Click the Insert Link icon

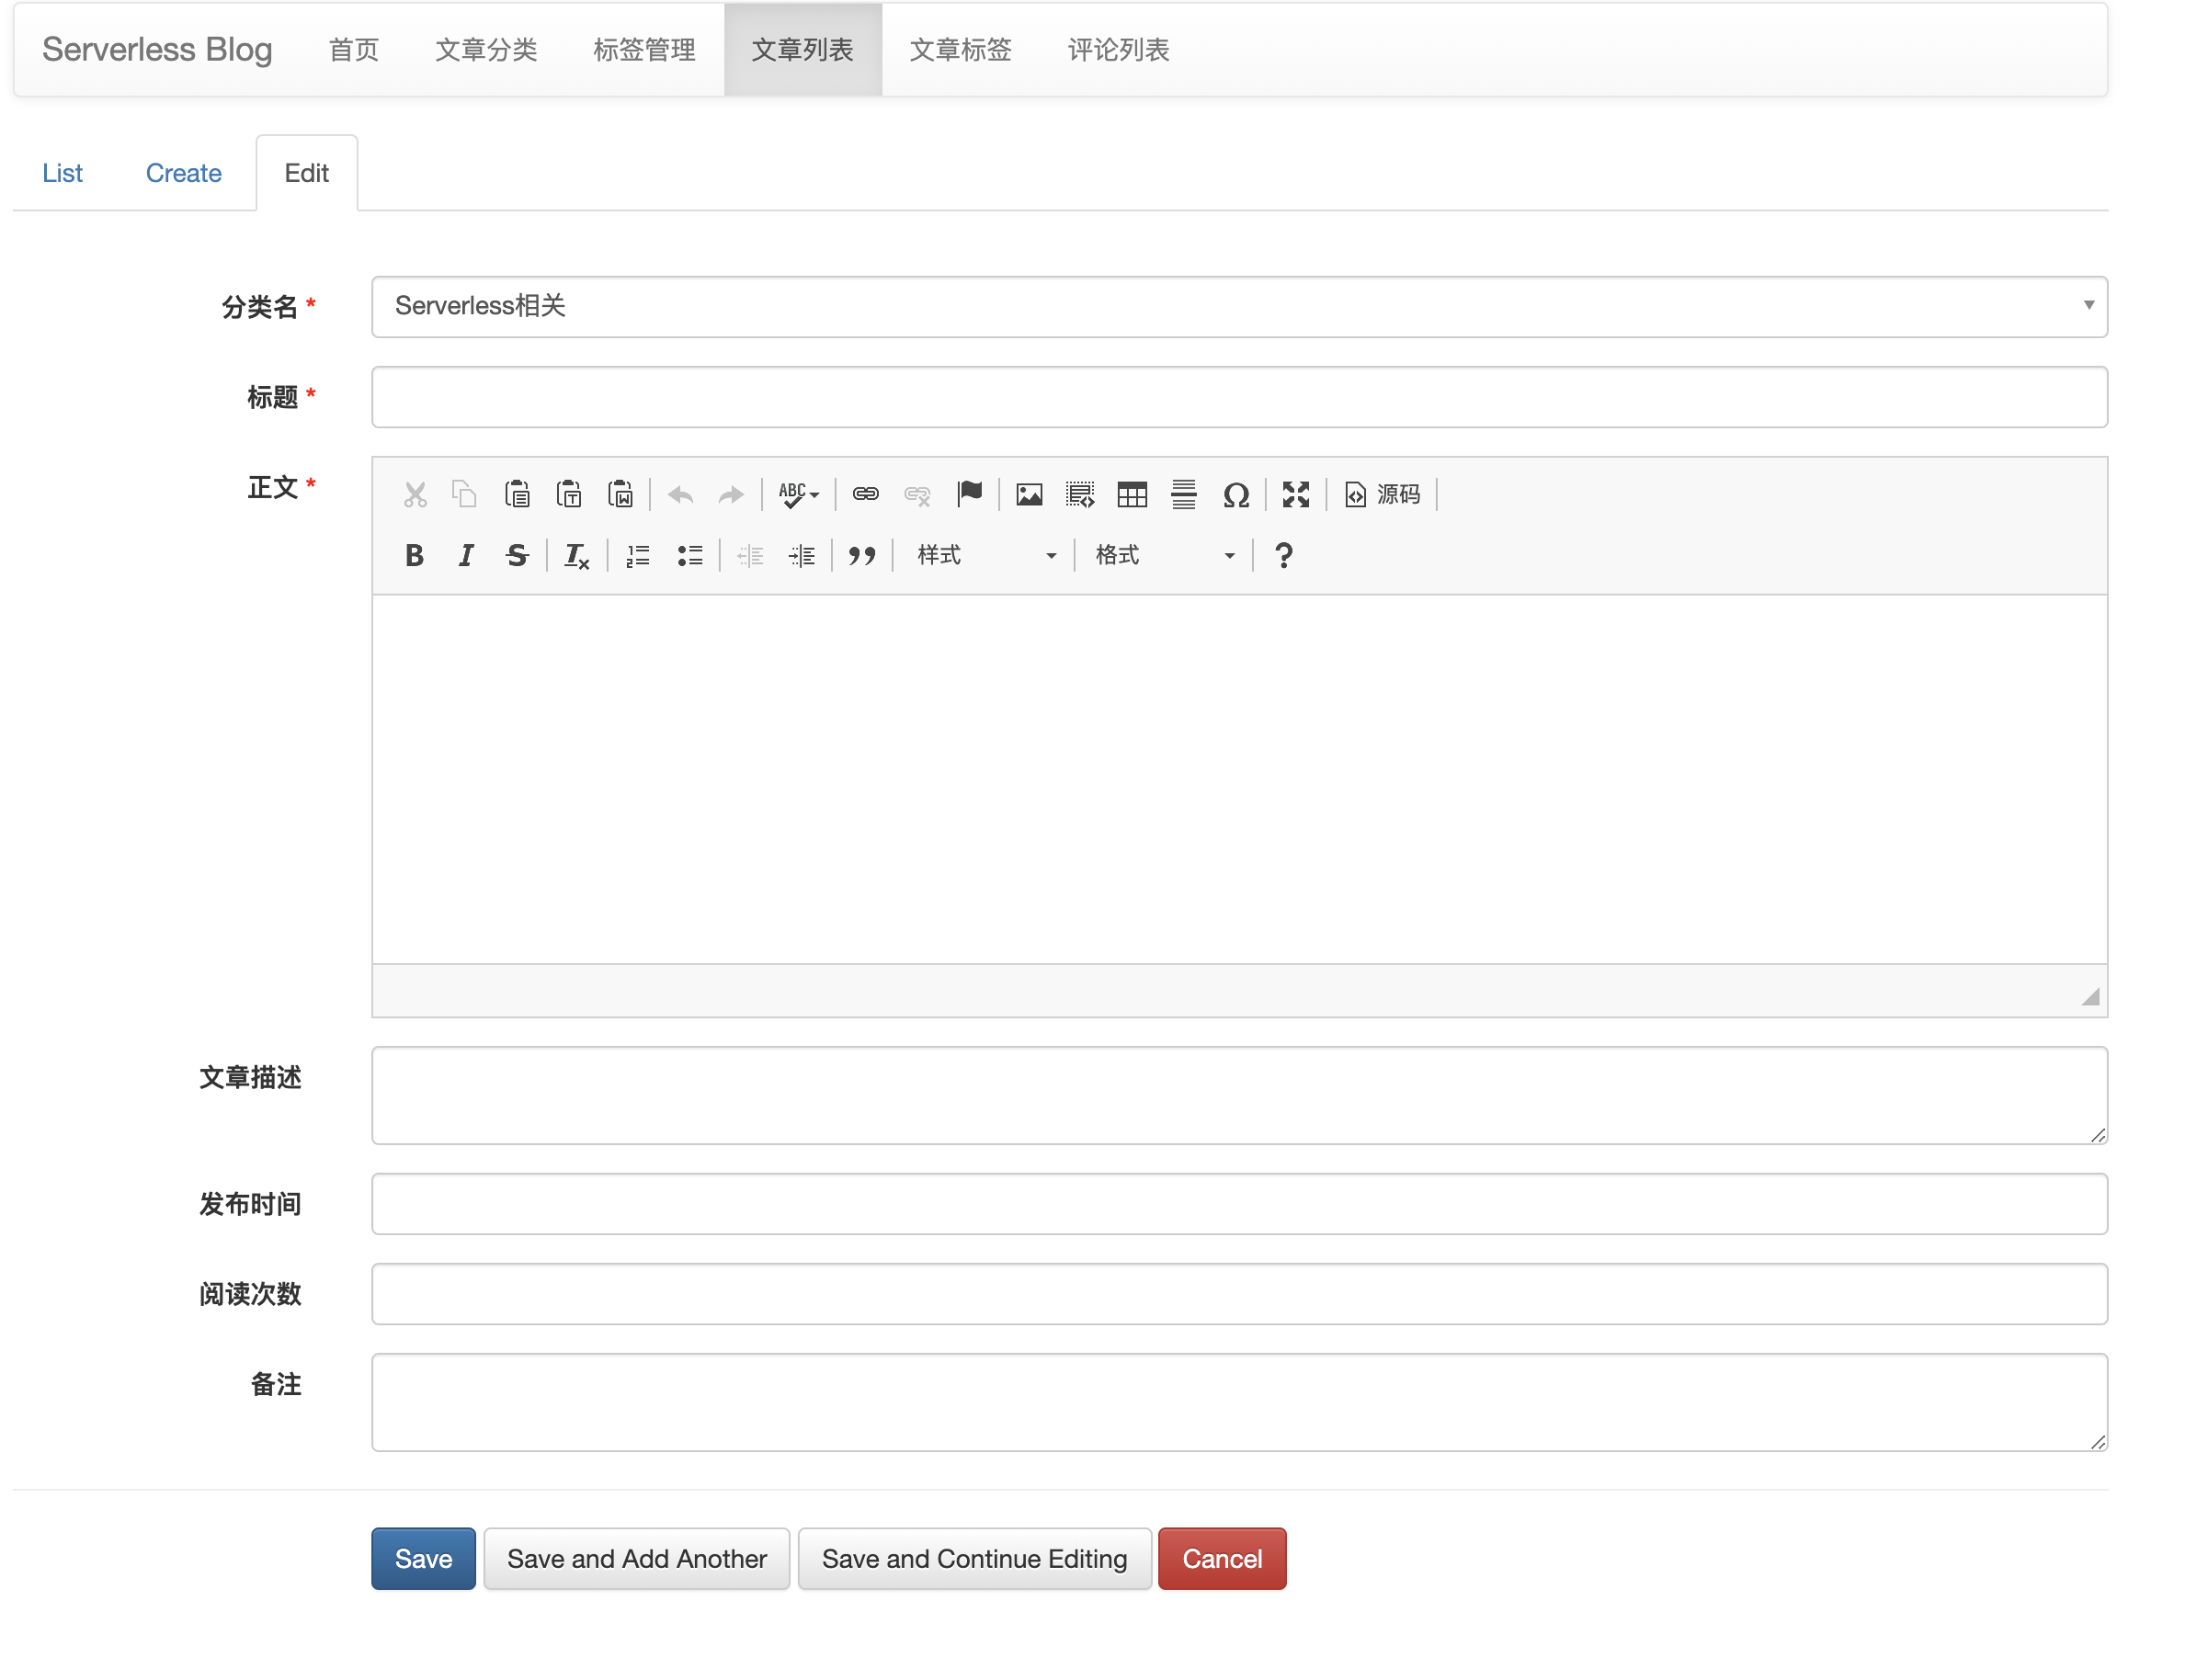865,494
